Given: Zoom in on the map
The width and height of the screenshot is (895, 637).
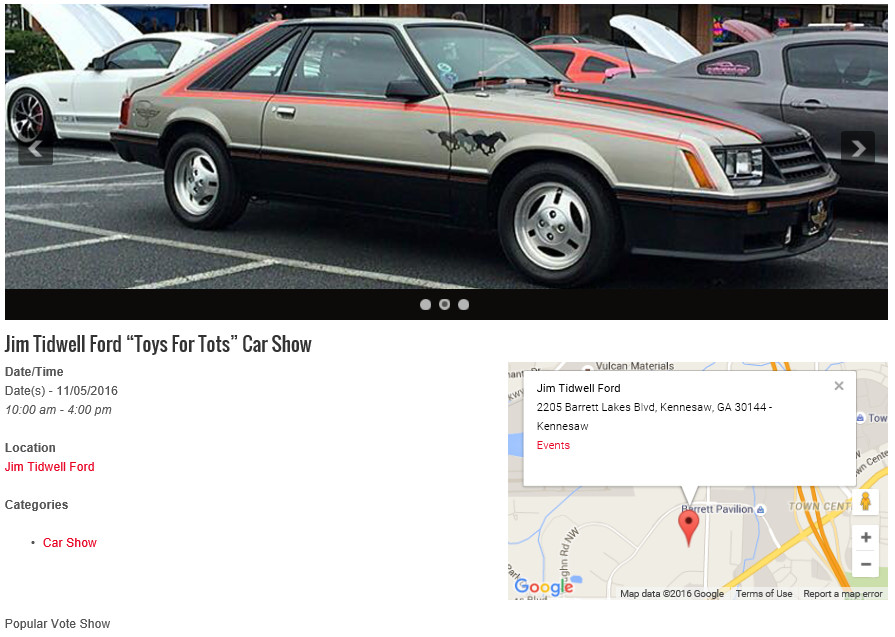Looking at the screenshot, I should 865,537.
